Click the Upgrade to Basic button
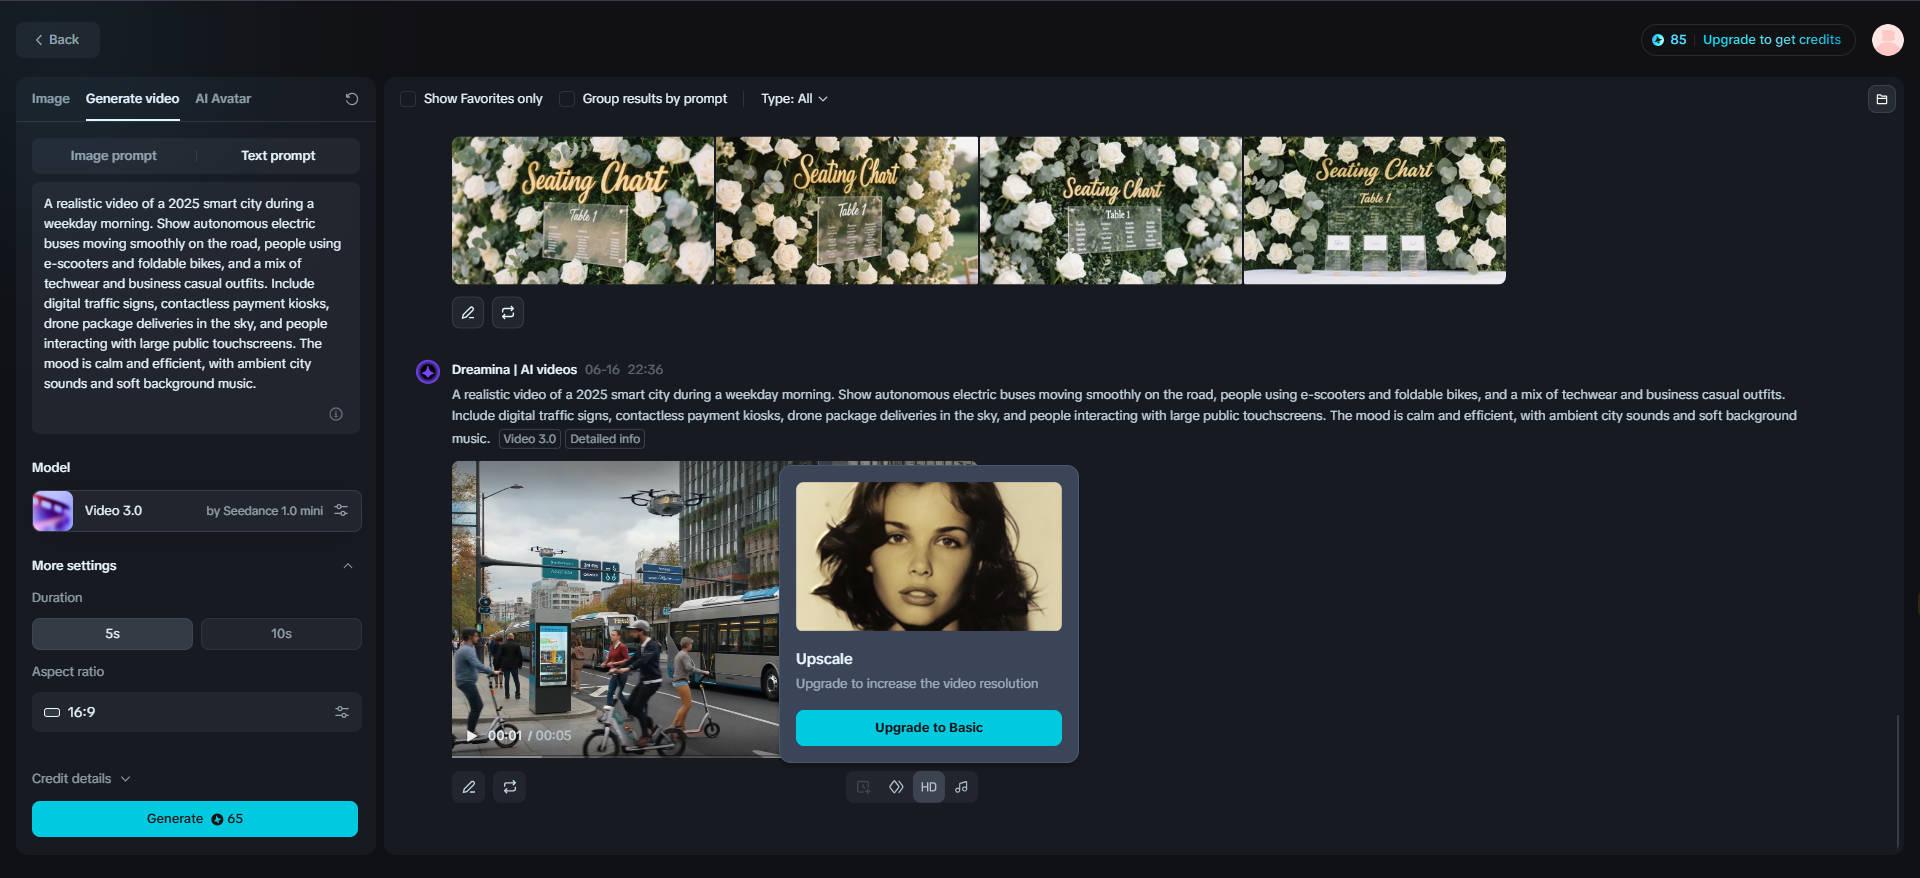The height and width of the screenshot is (878, 1920). pos(928,728)
